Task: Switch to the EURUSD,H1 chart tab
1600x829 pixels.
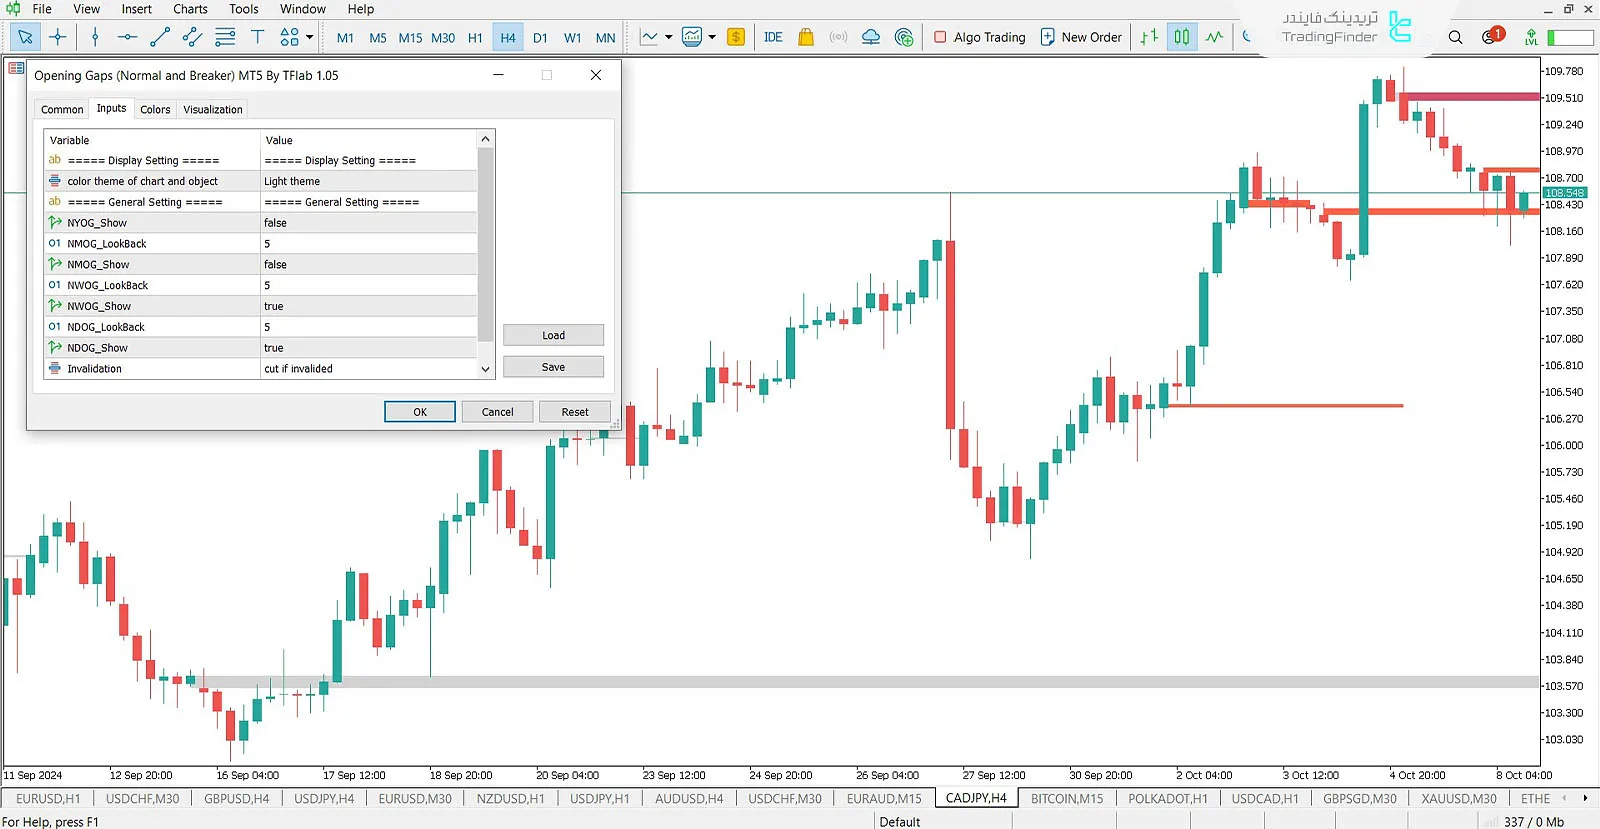Action: [48, 798]
